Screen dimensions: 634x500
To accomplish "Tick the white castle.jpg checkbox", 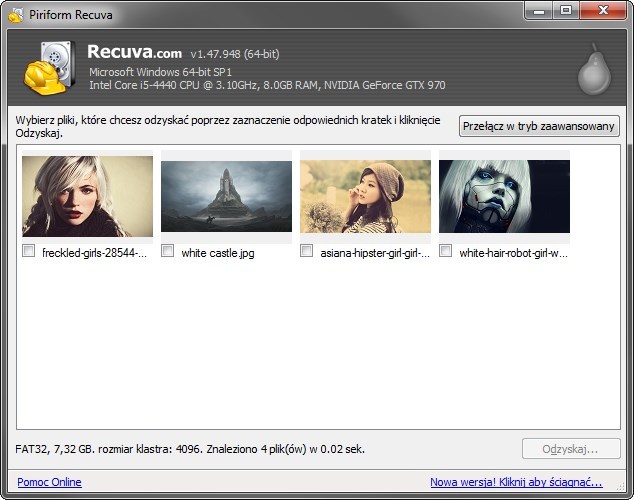I will (167, 251).
